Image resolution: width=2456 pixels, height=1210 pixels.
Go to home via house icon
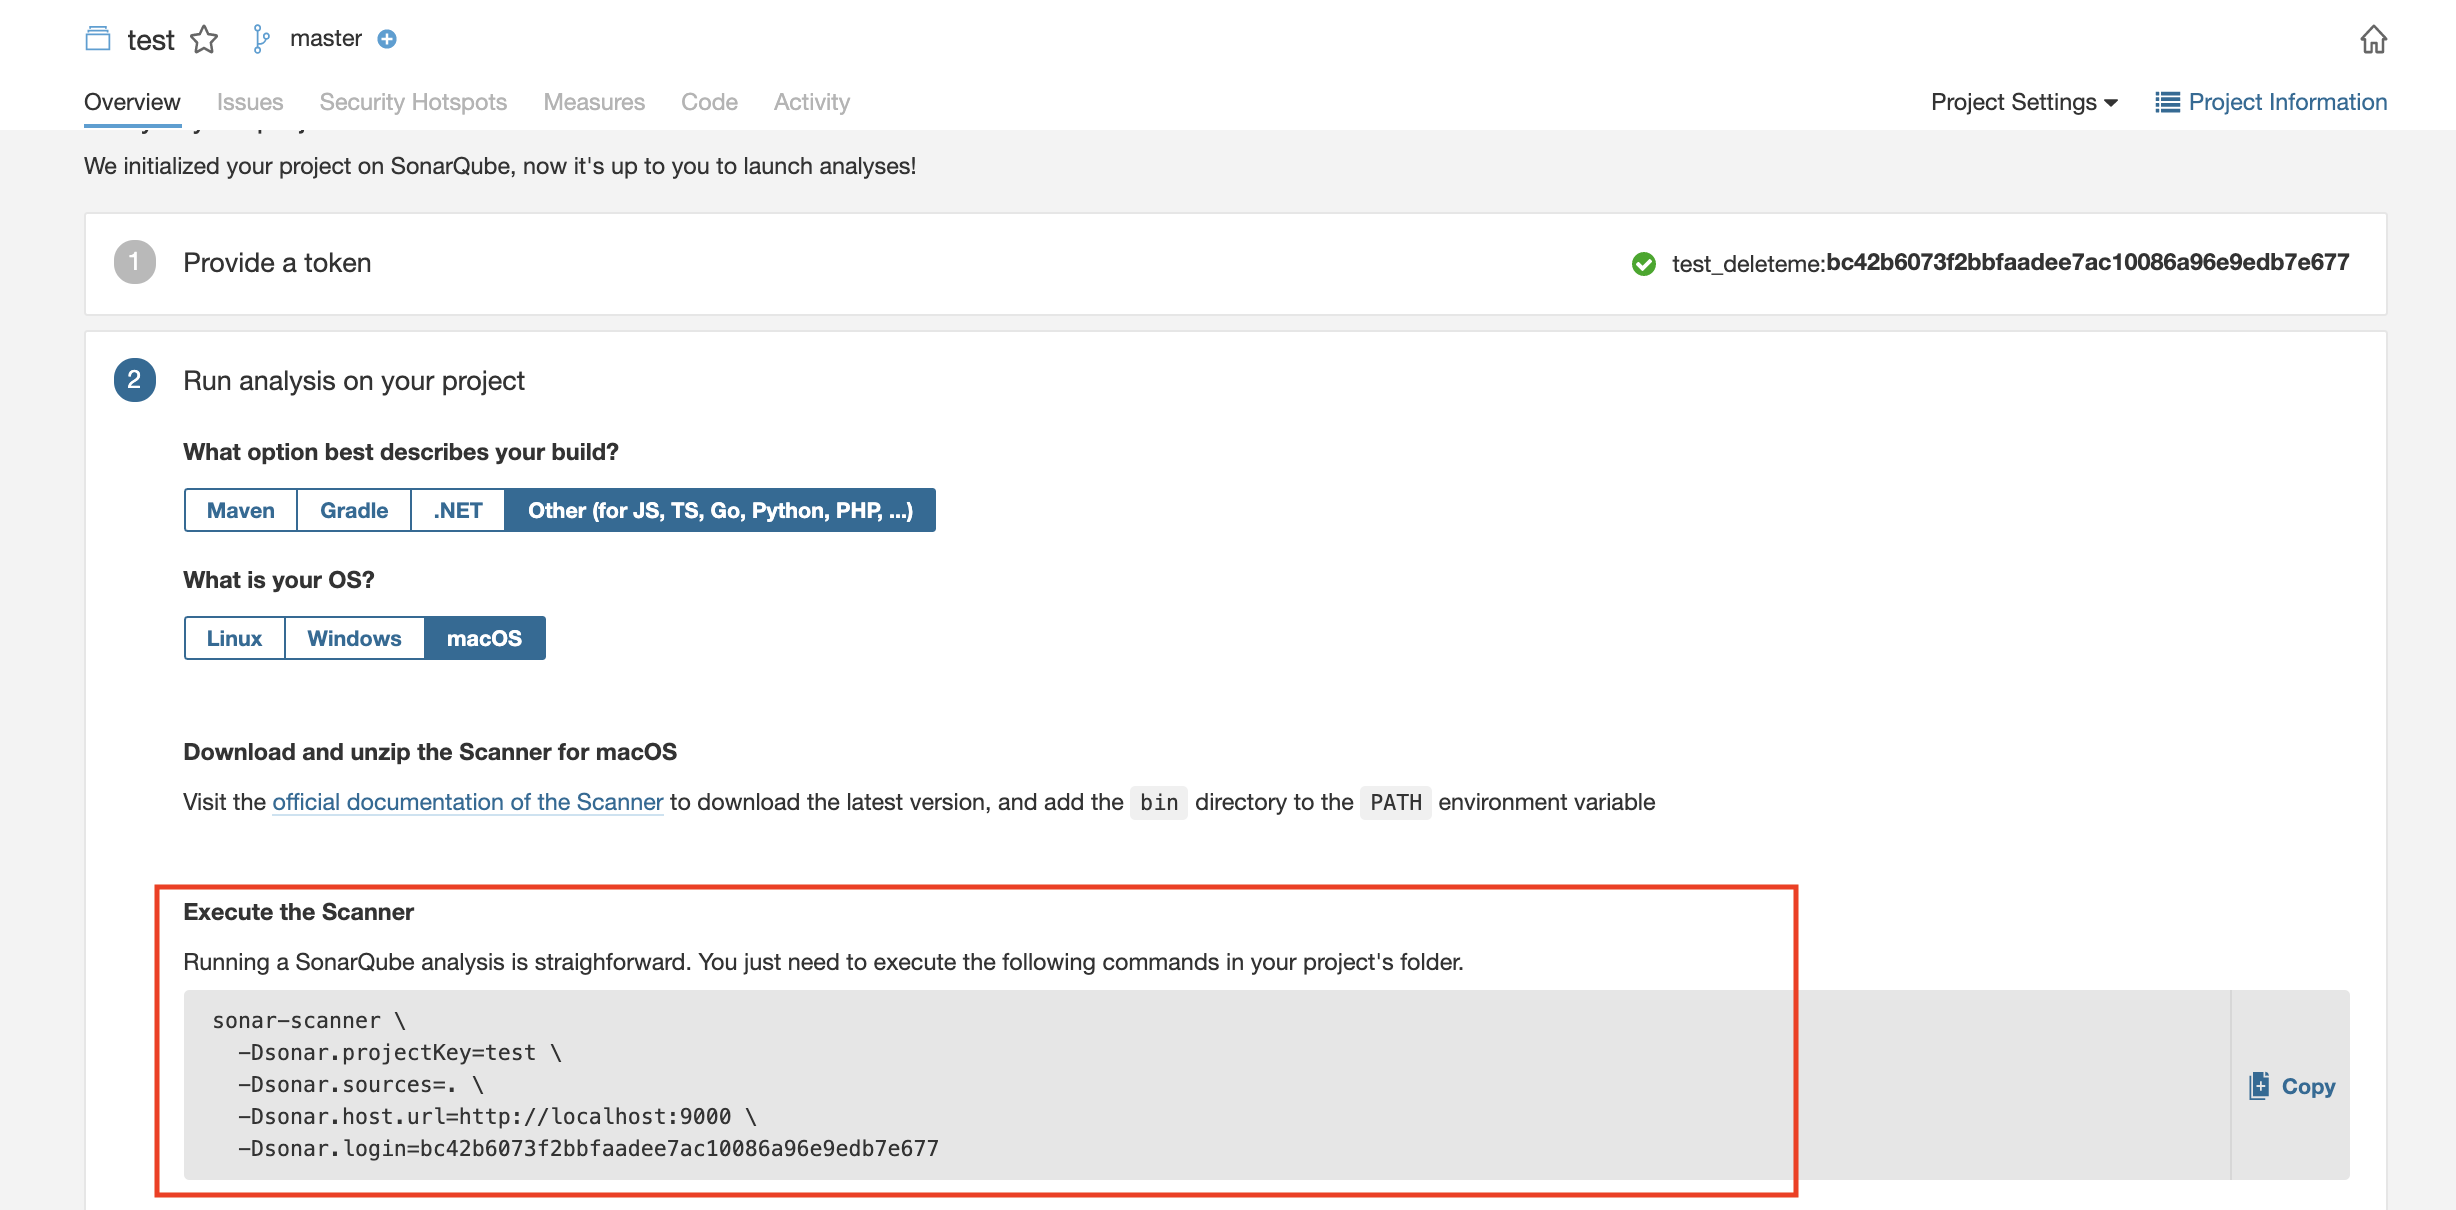[2374, 40]
